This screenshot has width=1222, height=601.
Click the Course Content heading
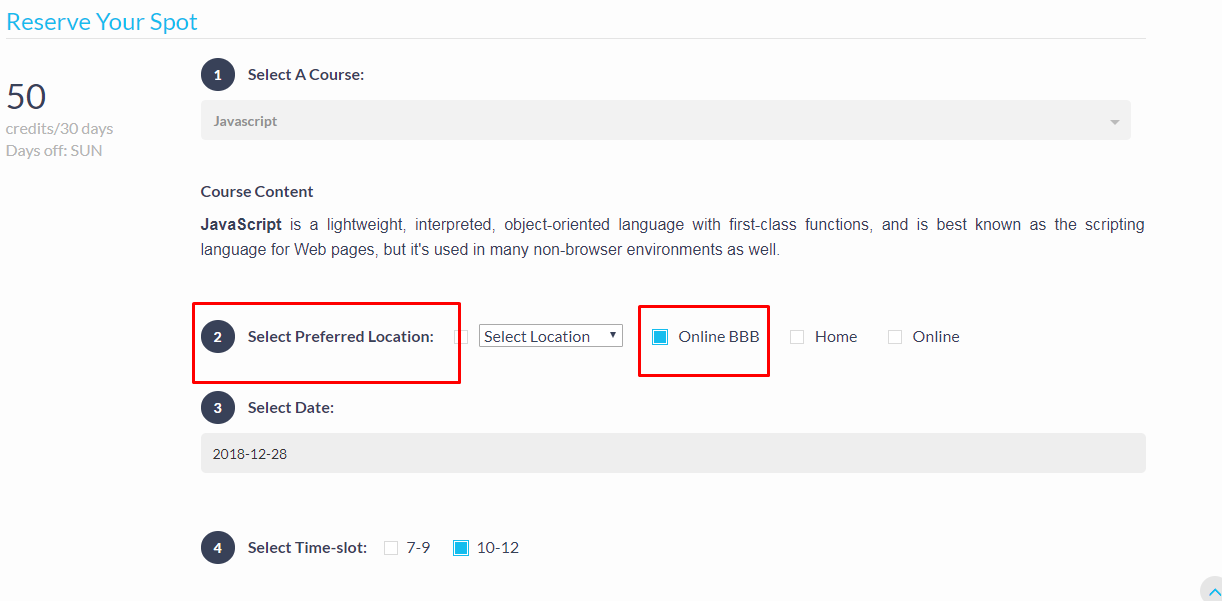click(x=257, y=192)
